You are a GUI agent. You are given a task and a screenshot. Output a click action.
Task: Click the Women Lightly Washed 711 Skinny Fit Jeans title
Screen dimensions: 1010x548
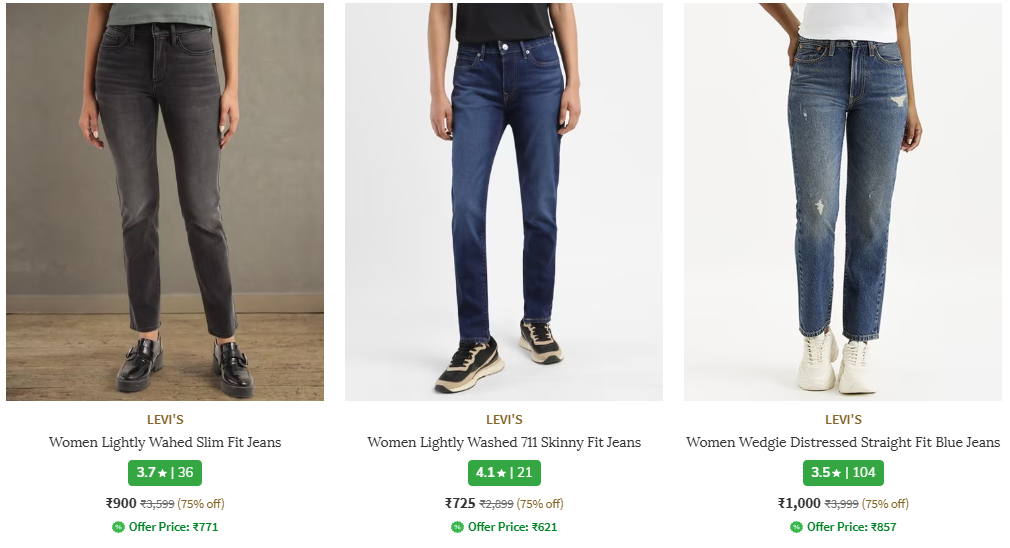504,442
